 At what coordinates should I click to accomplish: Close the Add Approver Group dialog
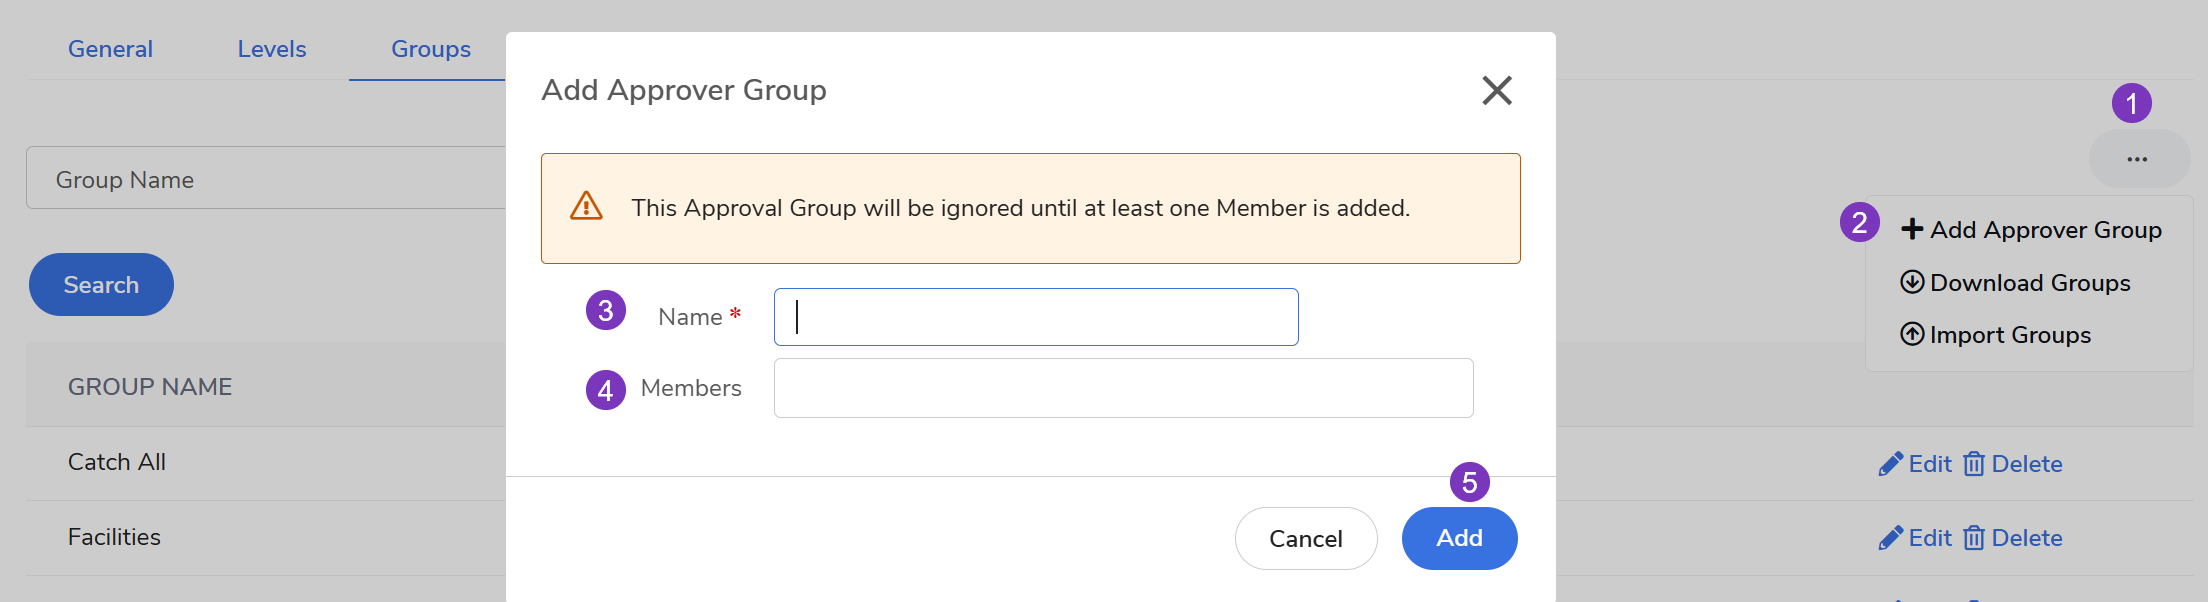[1496, 90]
